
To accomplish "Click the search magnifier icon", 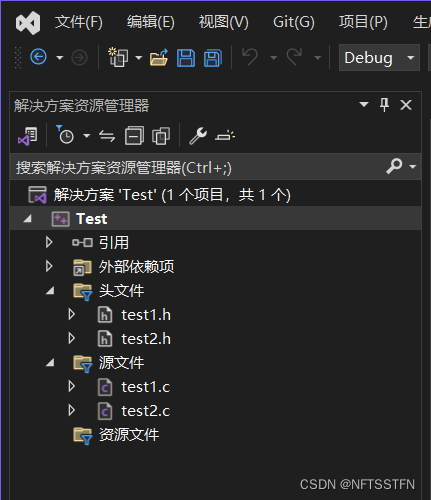I will [x=394, y=166].
